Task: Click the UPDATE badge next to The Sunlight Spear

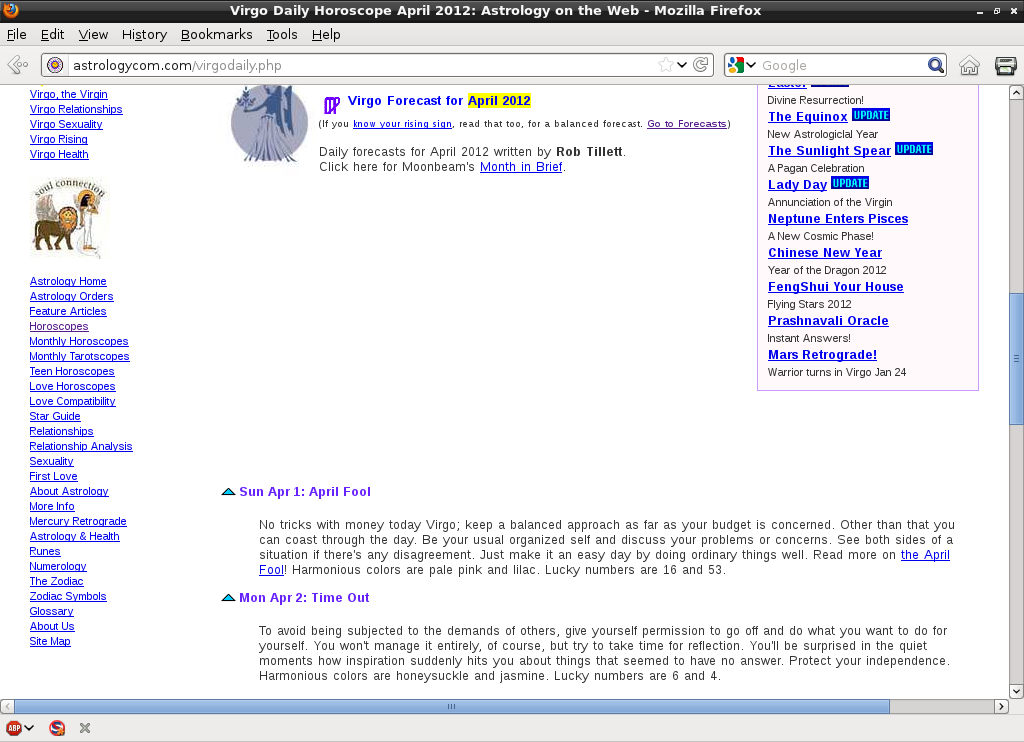Action: 914,149
